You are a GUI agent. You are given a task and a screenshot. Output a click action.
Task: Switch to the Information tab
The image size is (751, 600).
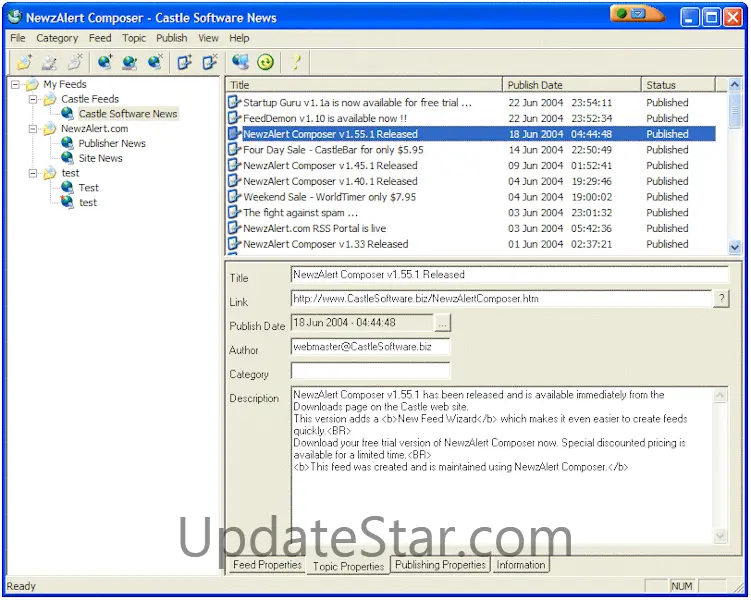pos(521,565)
